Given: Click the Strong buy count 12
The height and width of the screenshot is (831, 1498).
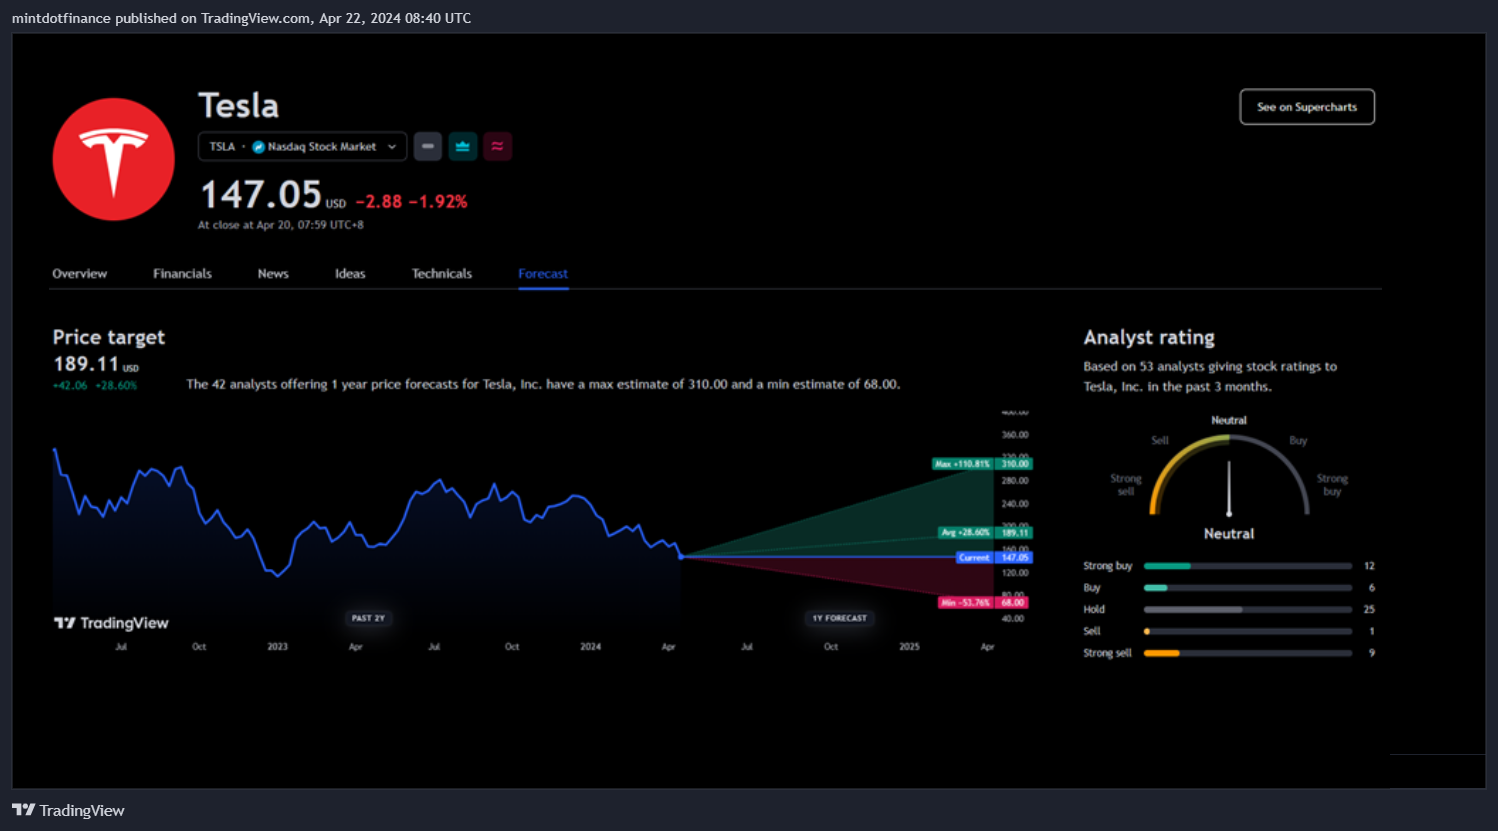Looking at the screenshot, I should 1369,566.
